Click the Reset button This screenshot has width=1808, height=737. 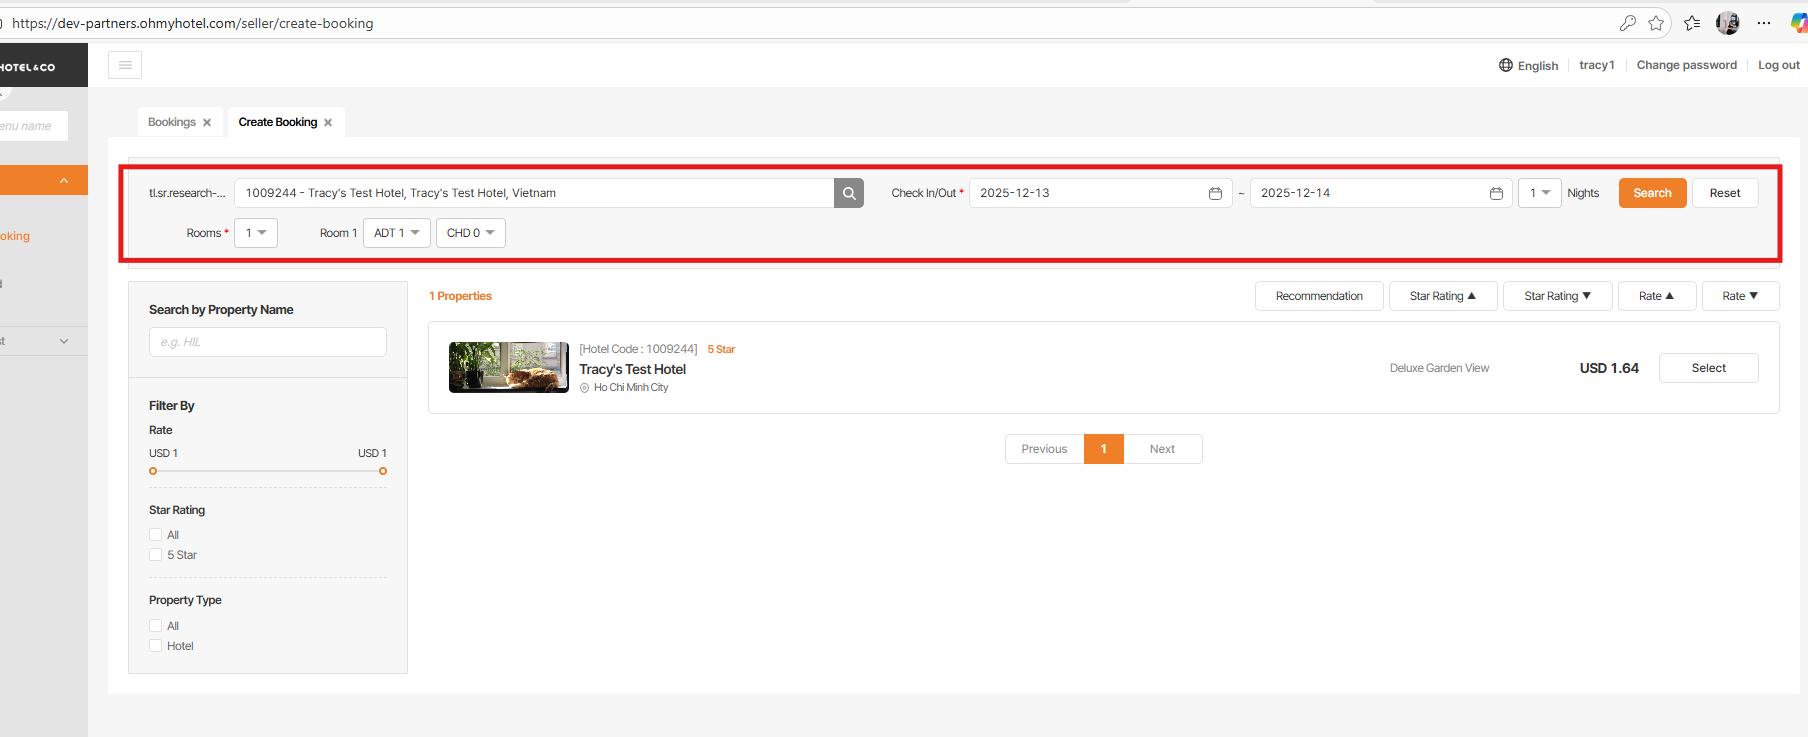1725,193
